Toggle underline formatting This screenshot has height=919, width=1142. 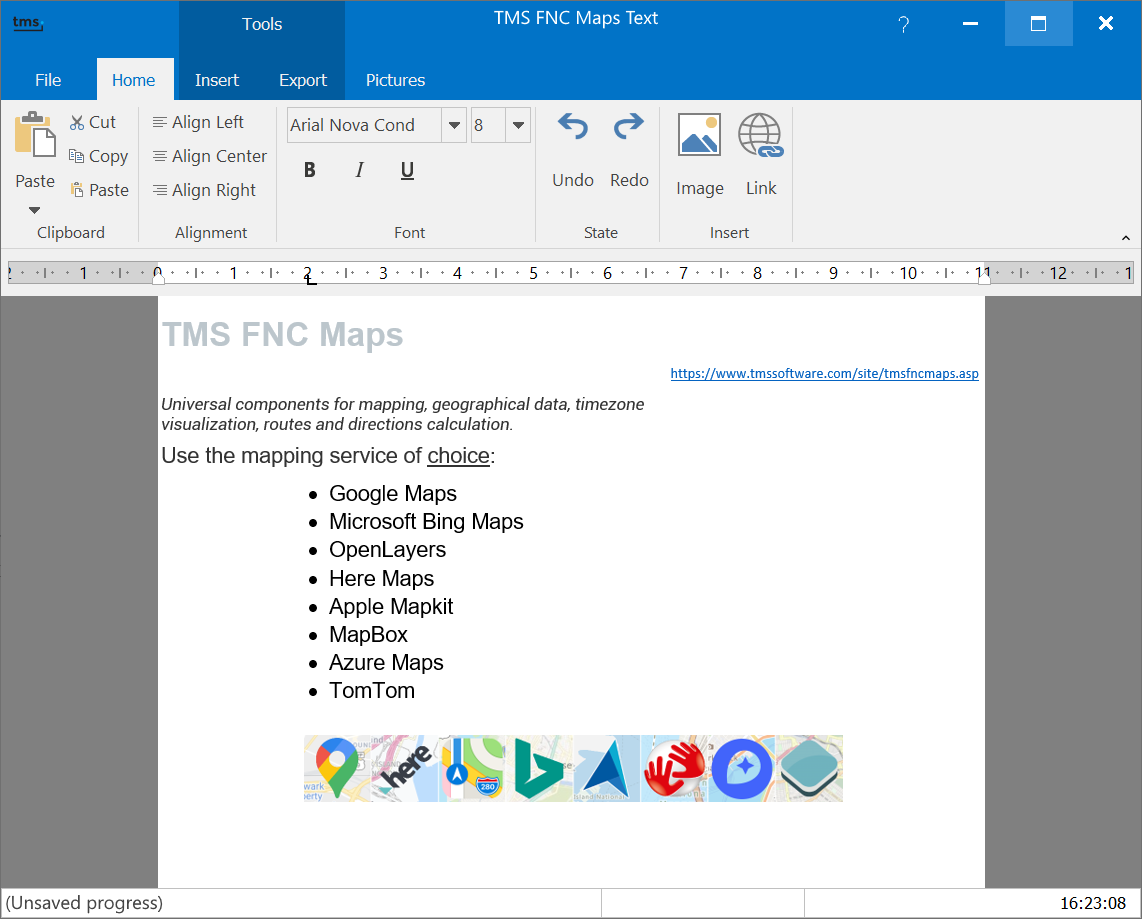click(x=406, y=170)
